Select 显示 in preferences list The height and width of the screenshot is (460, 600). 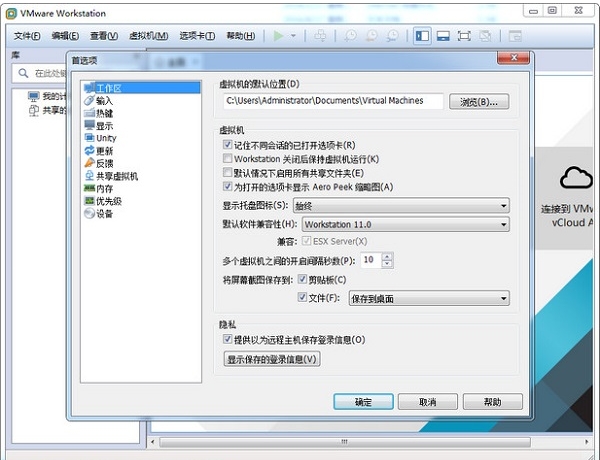coord(99,126)
